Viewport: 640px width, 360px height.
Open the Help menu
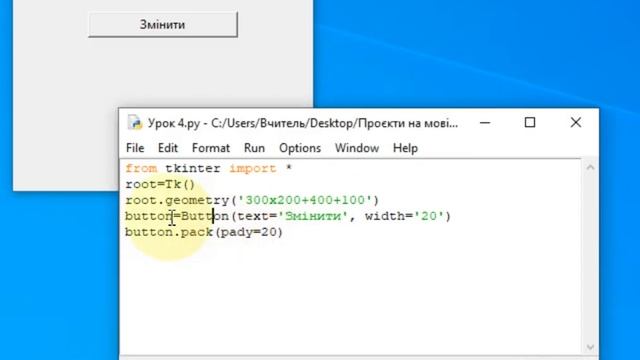405,148
